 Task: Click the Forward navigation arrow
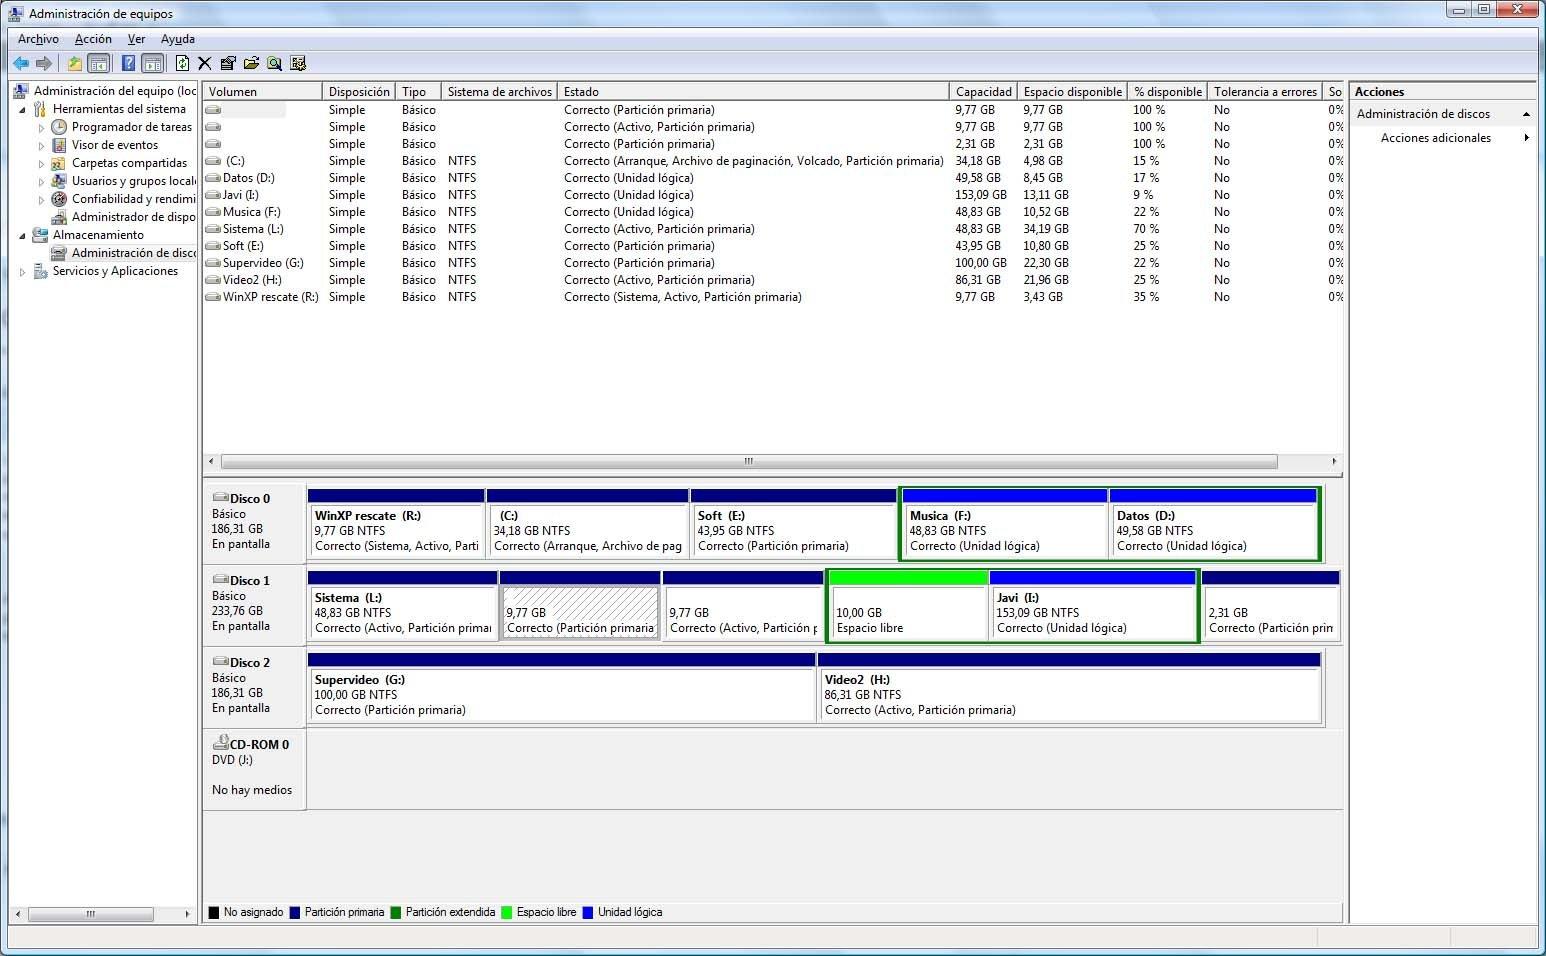(44, 62)
